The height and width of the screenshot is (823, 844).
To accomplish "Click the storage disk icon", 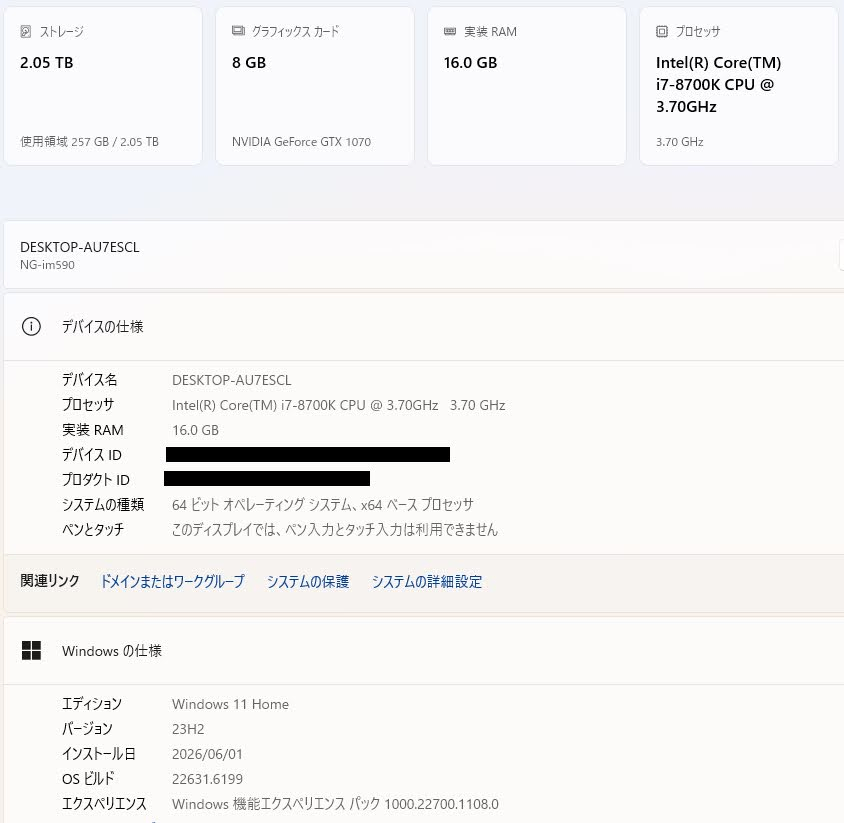I will pos(25,32).
